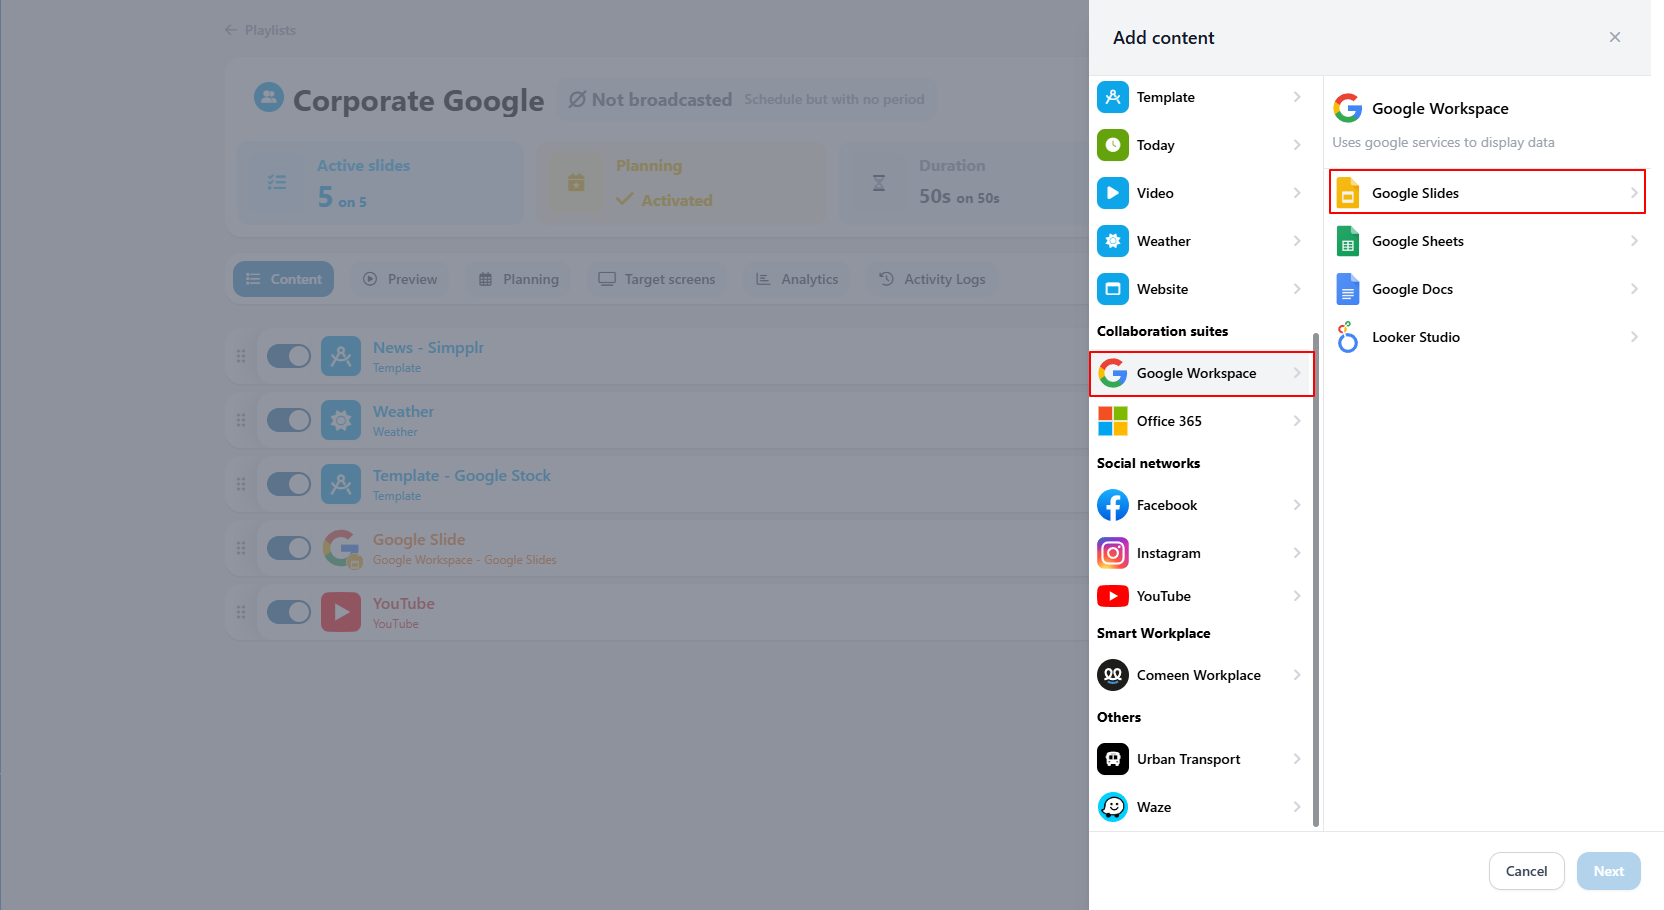Click the YouTube logo in Add content
The height and width of the screenshot is (910, 1664).
tap(1113, 596)
